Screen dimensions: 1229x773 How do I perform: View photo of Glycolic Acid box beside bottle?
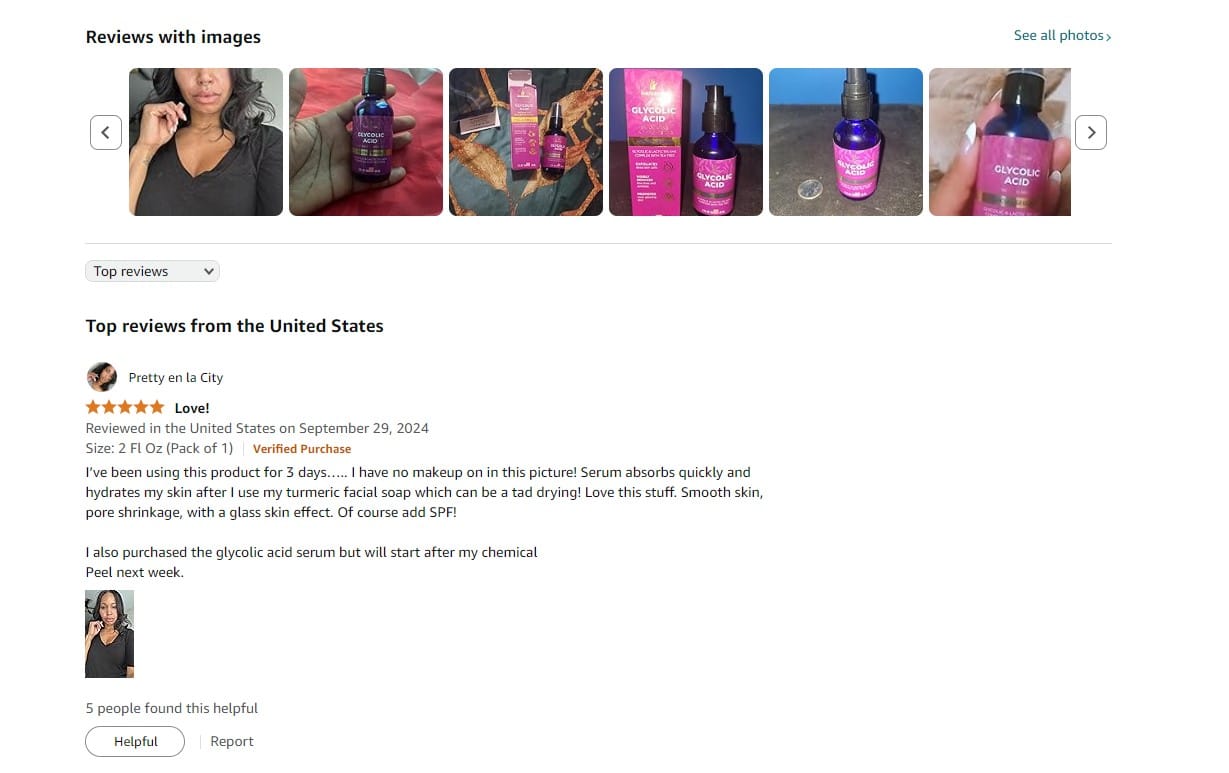(686, 142)
